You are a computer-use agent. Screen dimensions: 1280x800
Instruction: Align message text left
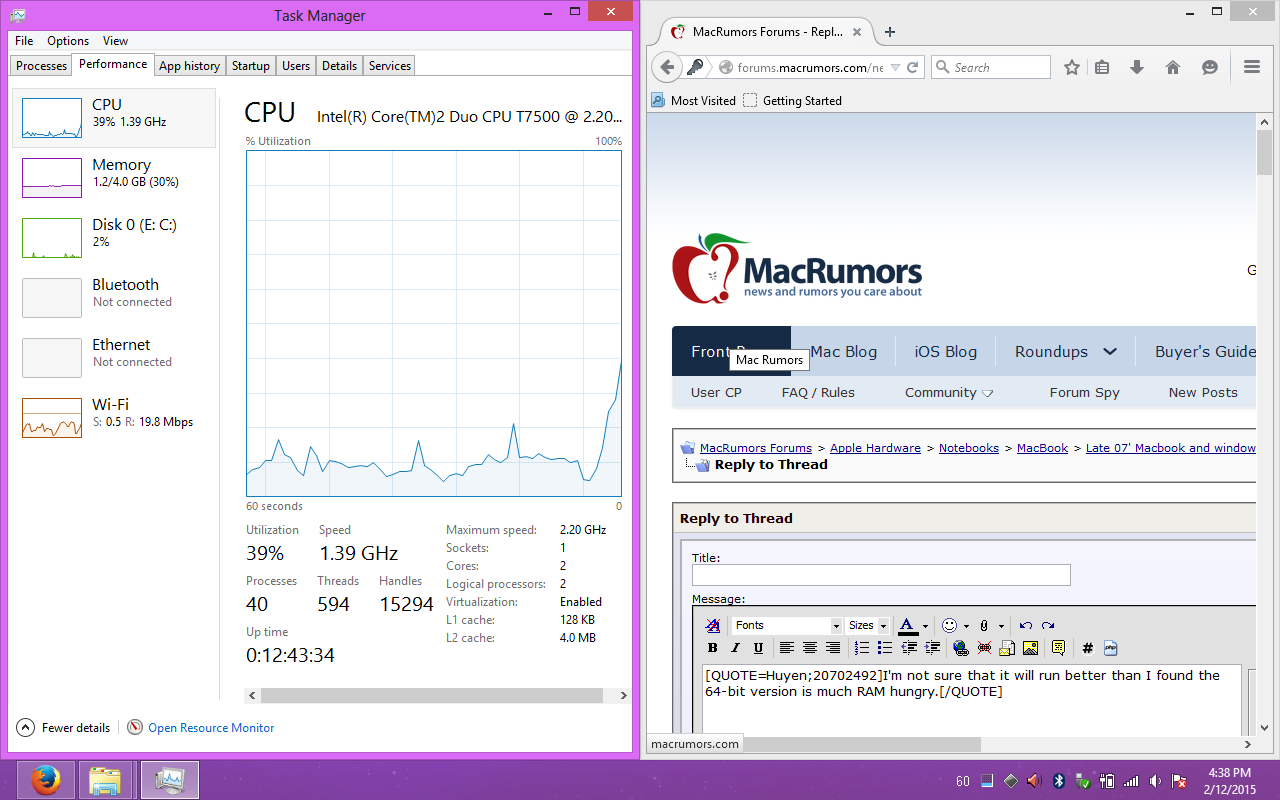[787, 648]
